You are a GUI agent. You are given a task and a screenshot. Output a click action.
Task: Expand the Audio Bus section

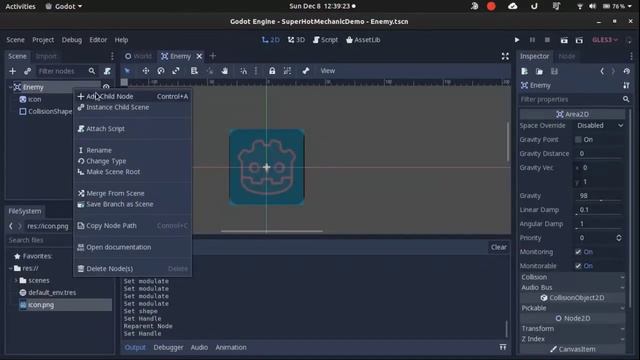click(572, 287)
